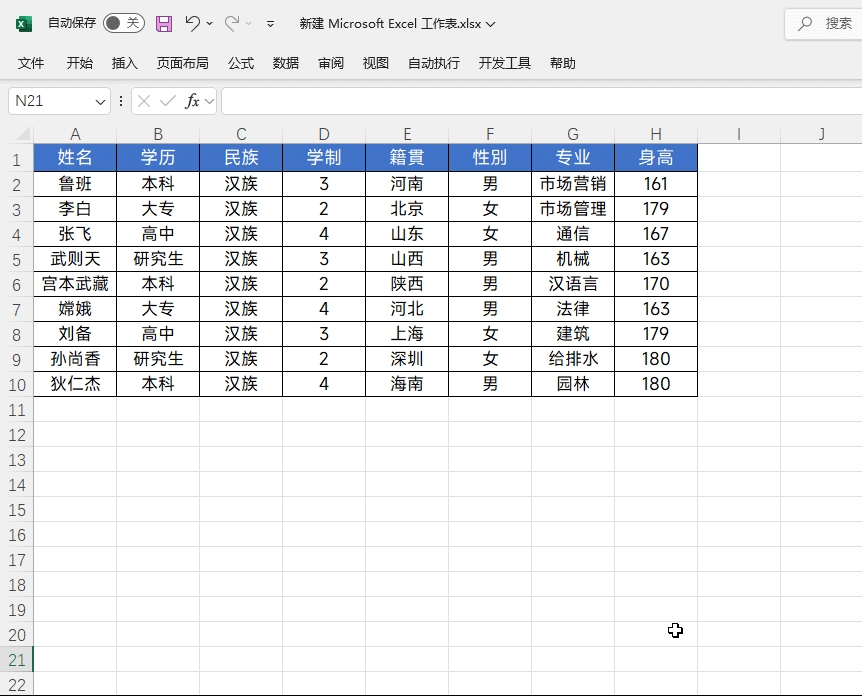Click the 搜索 search box
Screen dimensions: 862x696
point(825,23)
